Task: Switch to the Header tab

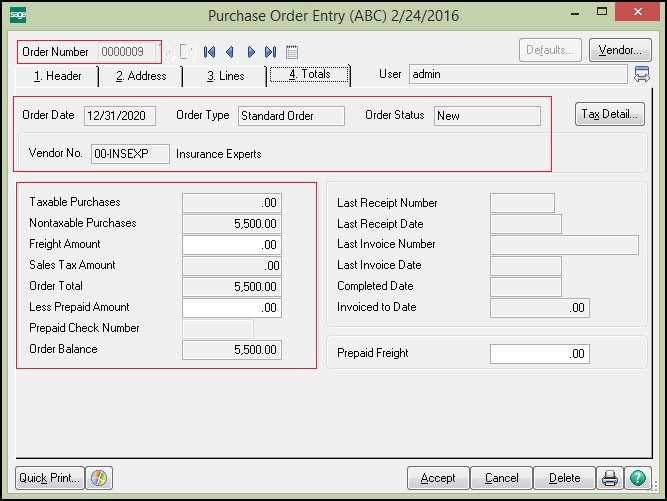Action: (x=56, y=75)
